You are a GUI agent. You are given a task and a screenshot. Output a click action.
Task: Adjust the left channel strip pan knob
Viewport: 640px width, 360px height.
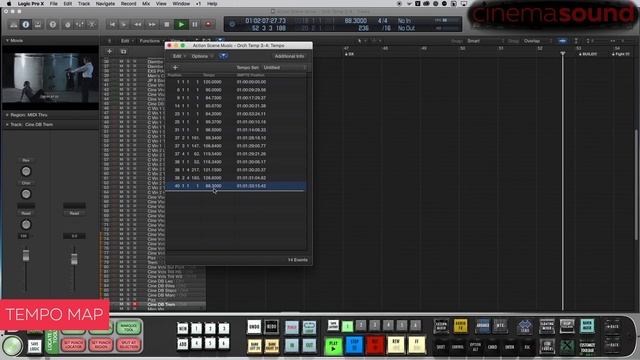coord(26,224)
